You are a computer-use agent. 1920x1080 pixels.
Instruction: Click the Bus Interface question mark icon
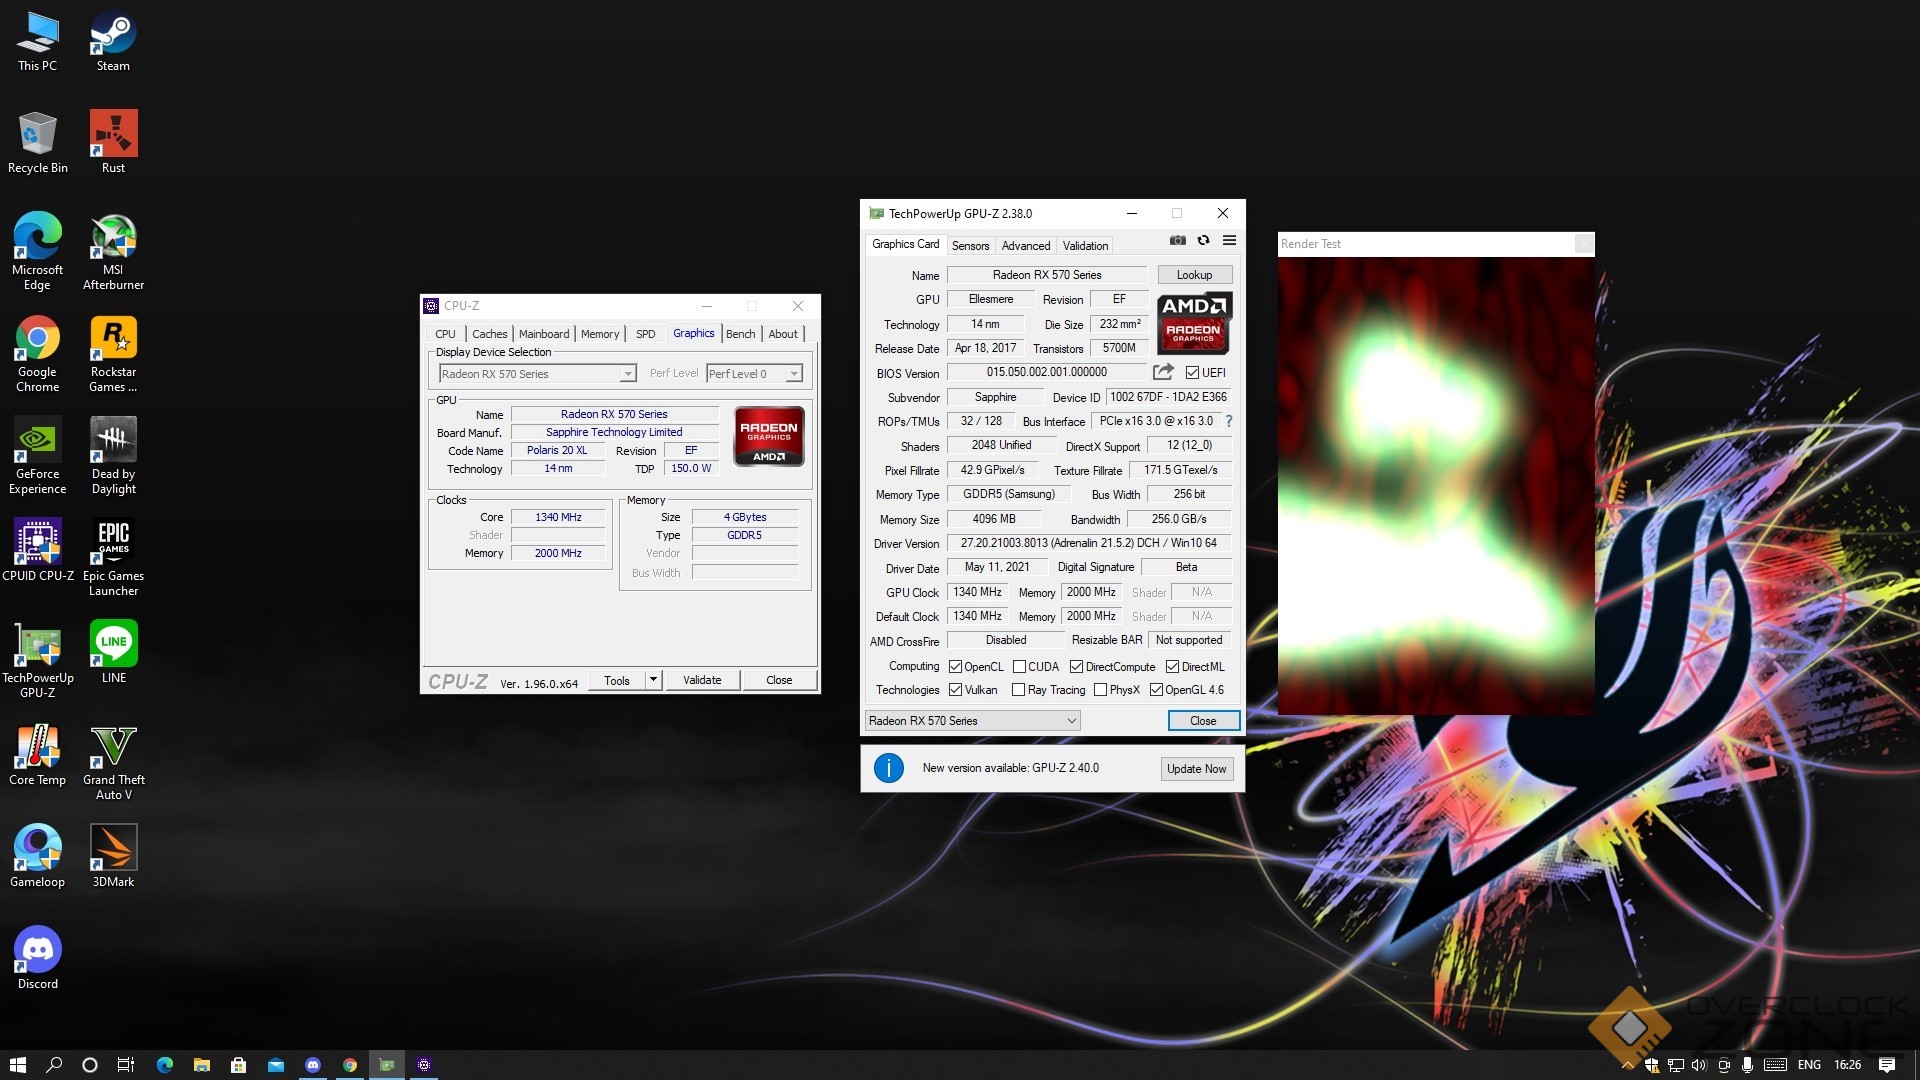click(1229, 421)
